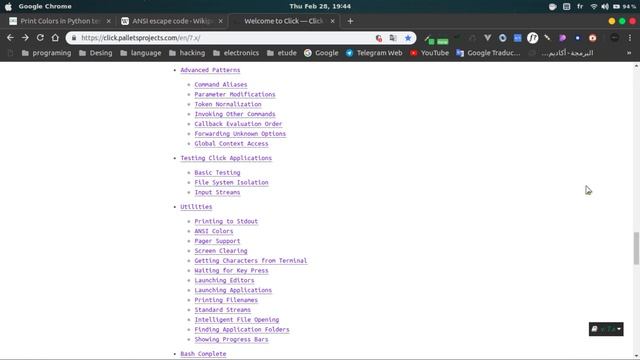
Task: Expand the 'etude' bookmarks folder
Action: tap(282, 53)
